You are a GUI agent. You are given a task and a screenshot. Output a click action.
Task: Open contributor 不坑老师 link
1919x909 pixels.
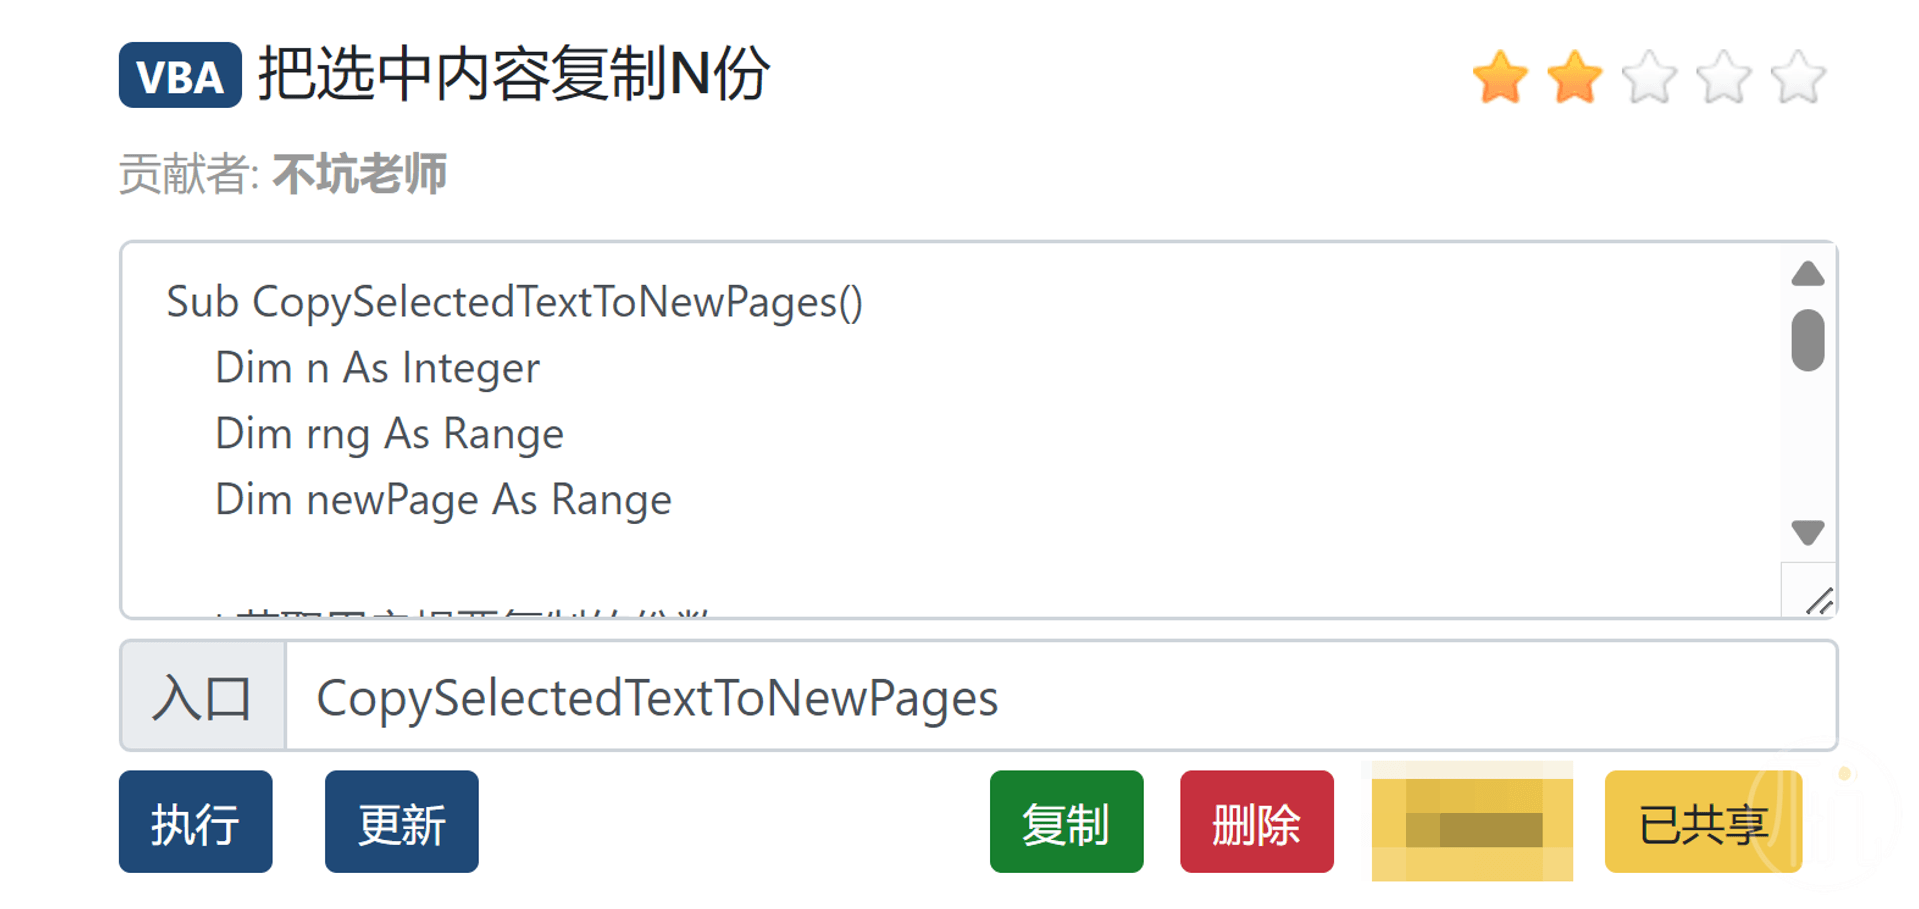click(359, 174)
